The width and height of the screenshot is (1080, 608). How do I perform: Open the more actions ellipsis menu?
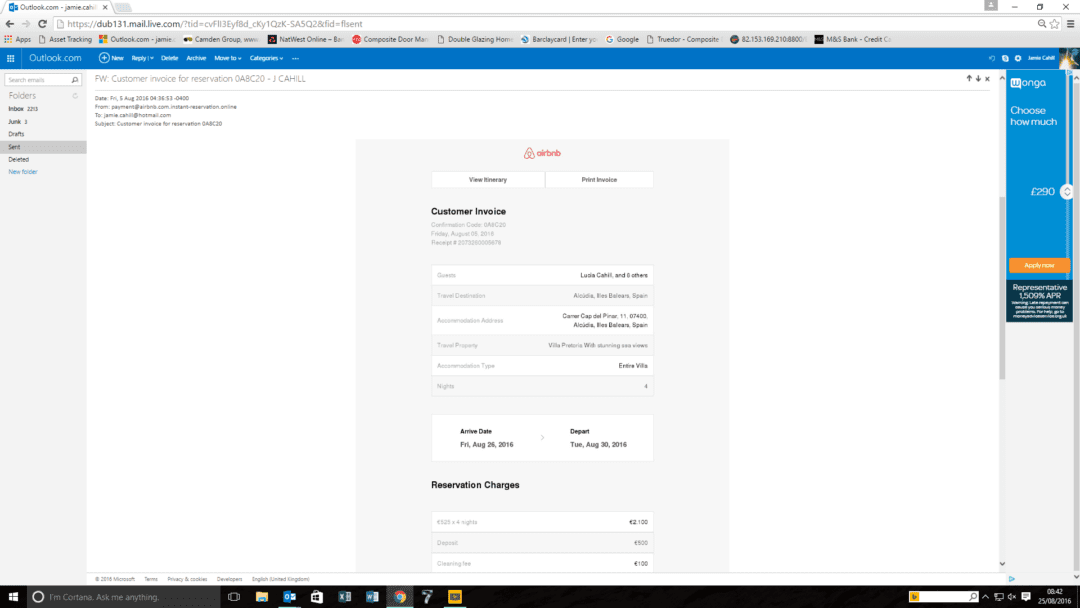click(295, 59)
